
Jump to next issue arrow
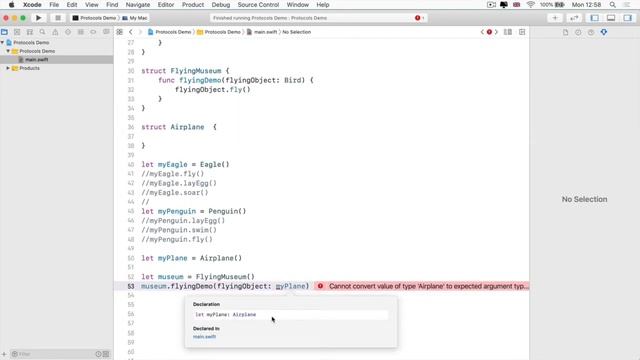496,32
